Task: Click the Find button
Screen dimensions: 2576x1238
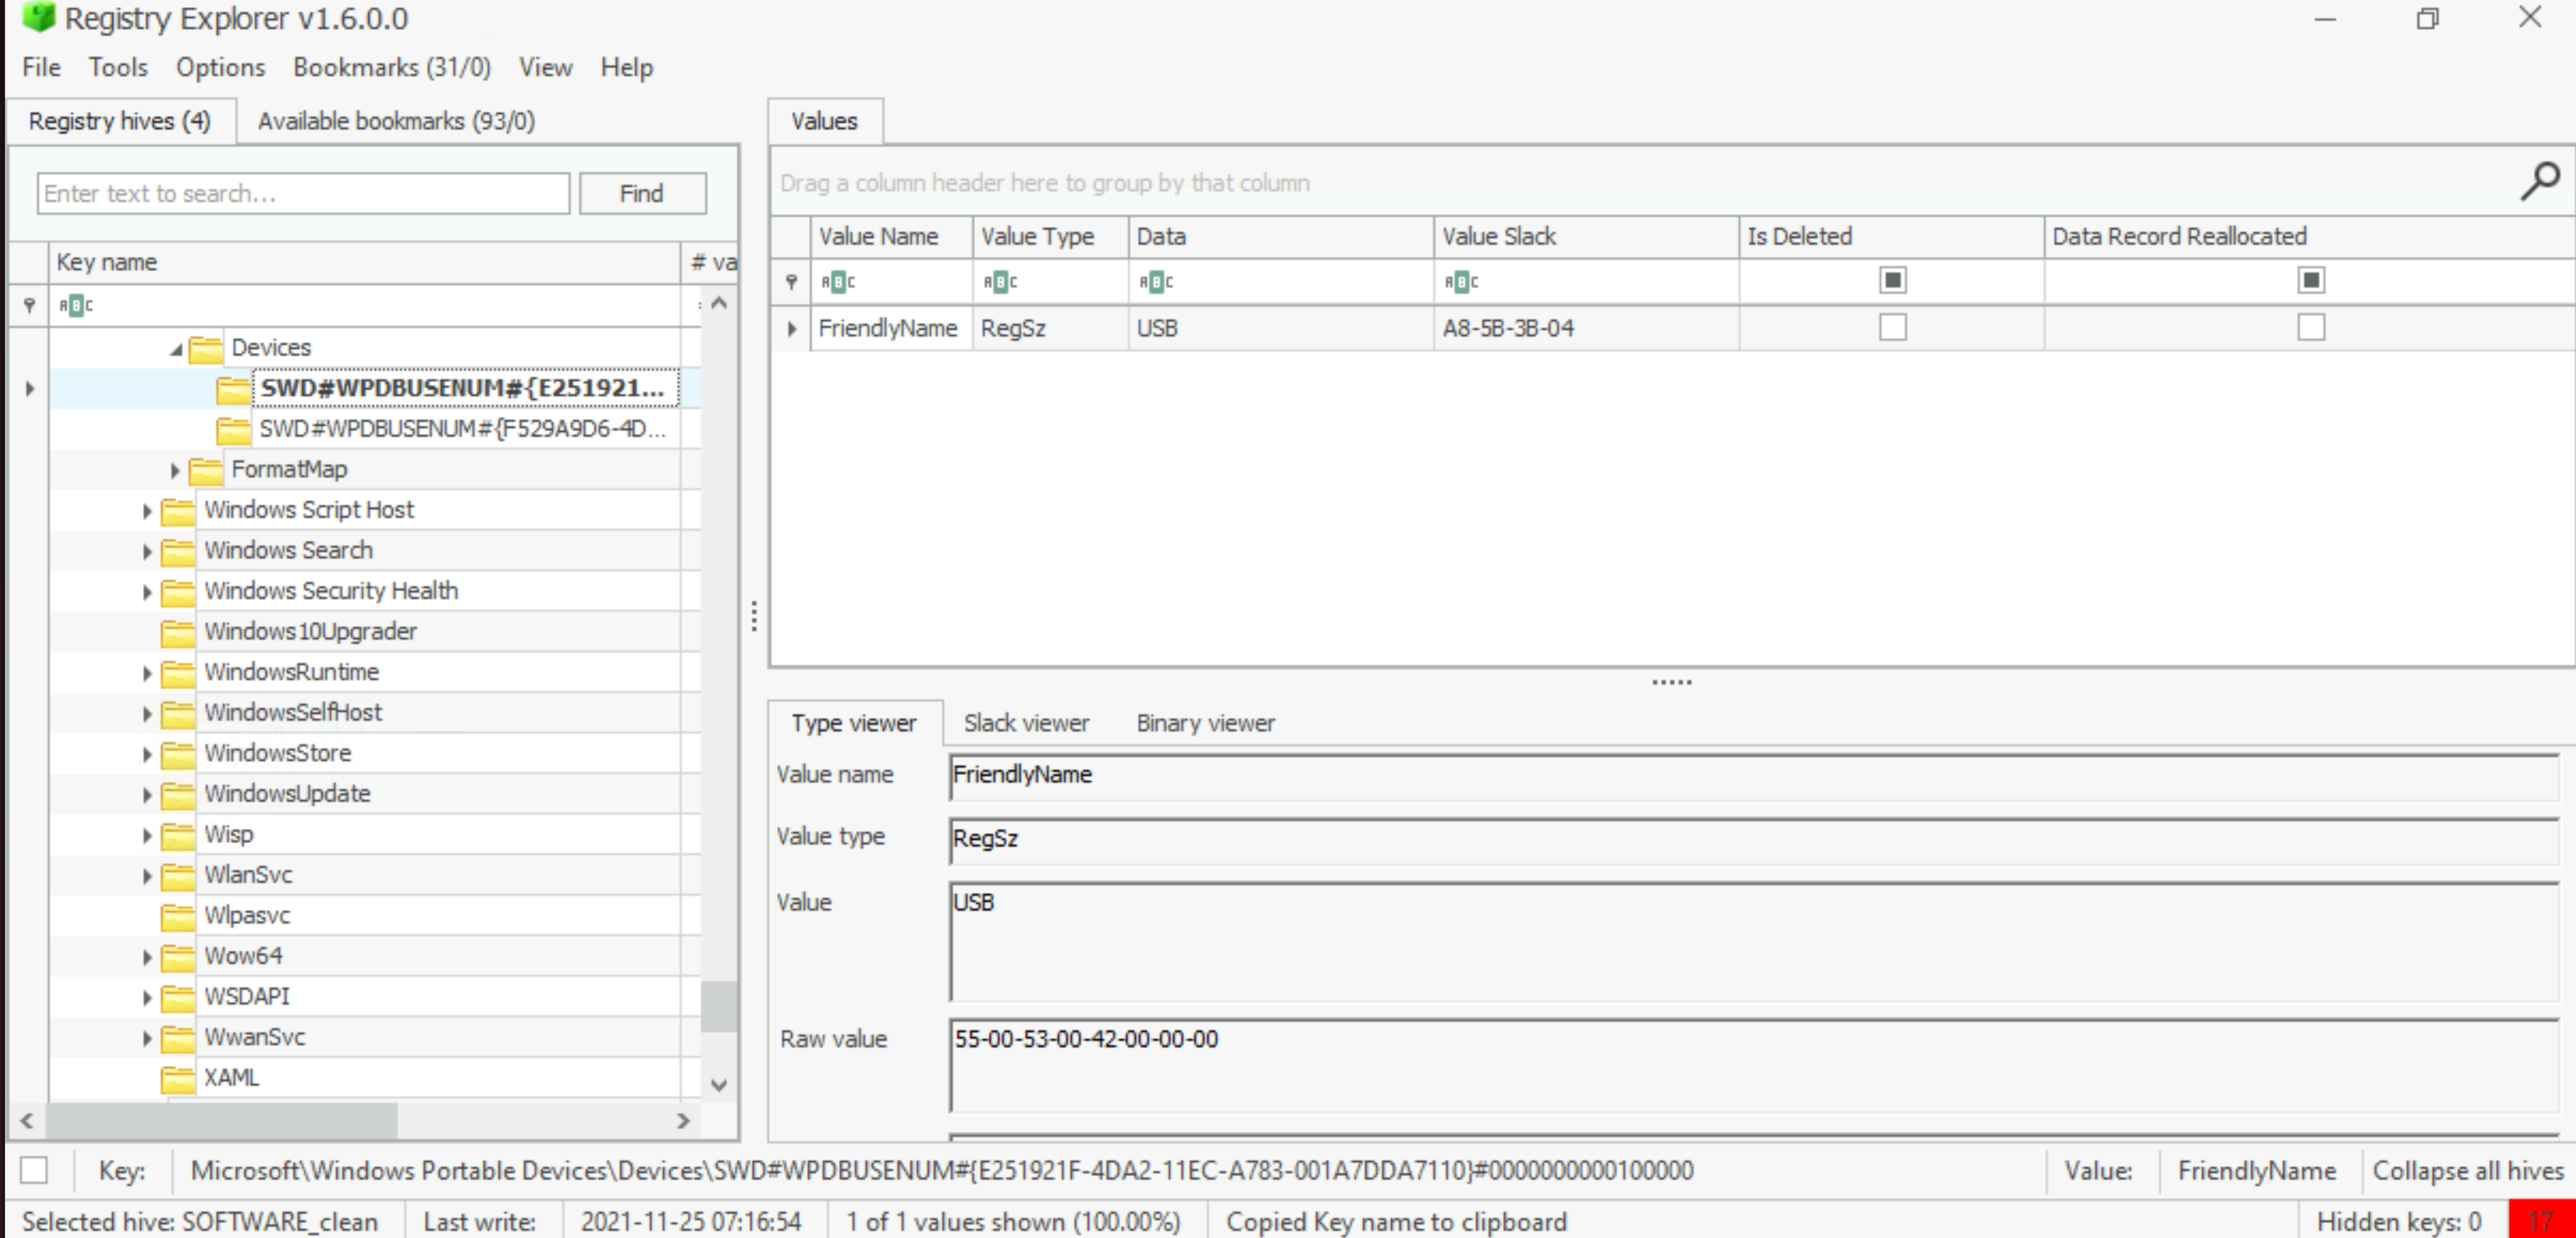Action: click(642, 193)
